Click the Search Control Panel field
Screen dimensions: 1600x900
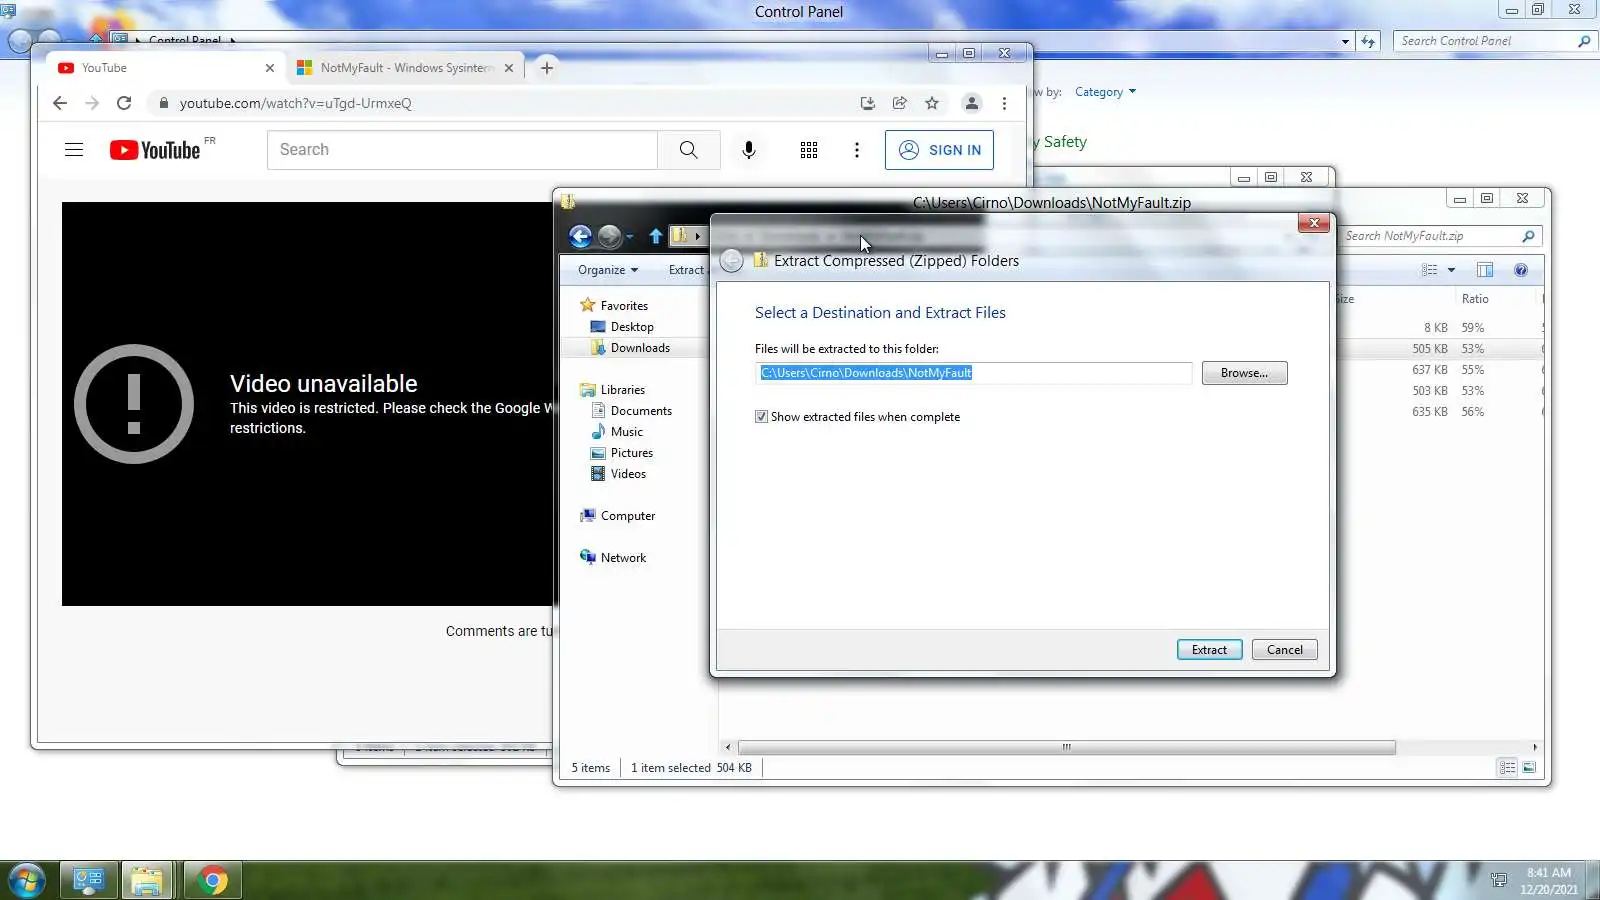[x=1493, y=41]
